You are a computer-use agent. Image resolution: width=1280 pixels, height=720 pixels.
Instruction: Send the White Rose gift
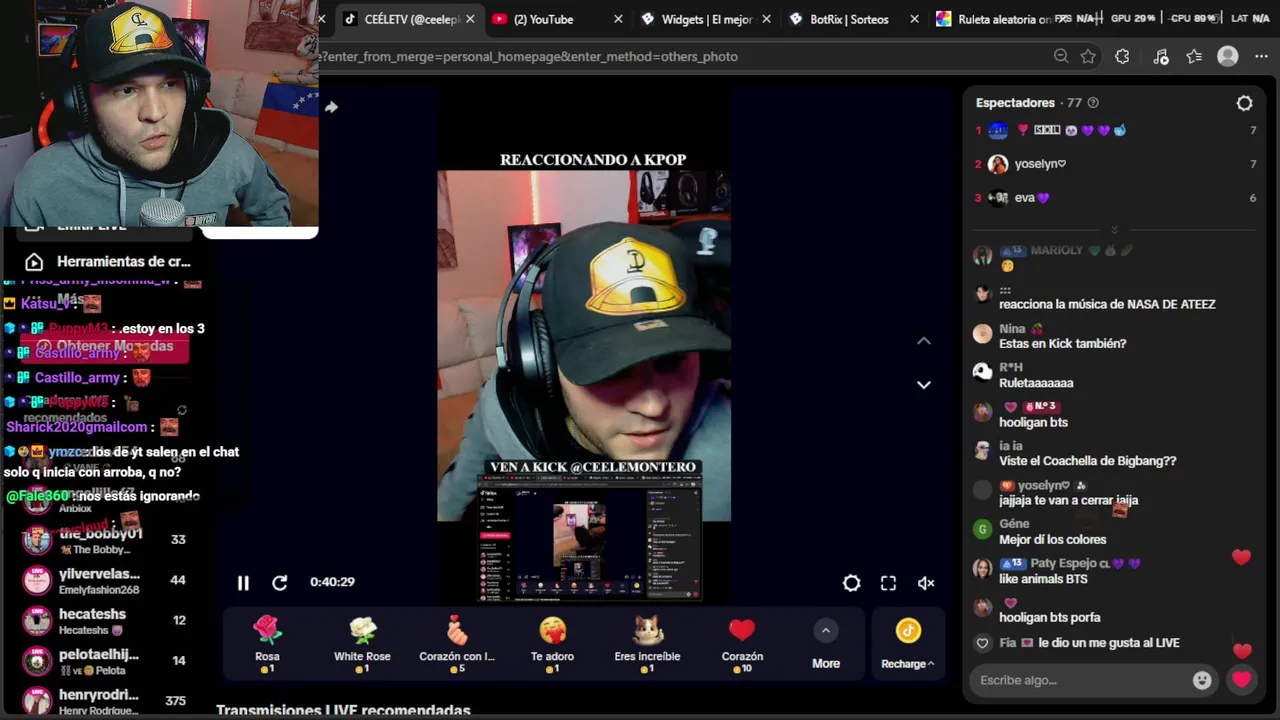click(x=362, y=643)
